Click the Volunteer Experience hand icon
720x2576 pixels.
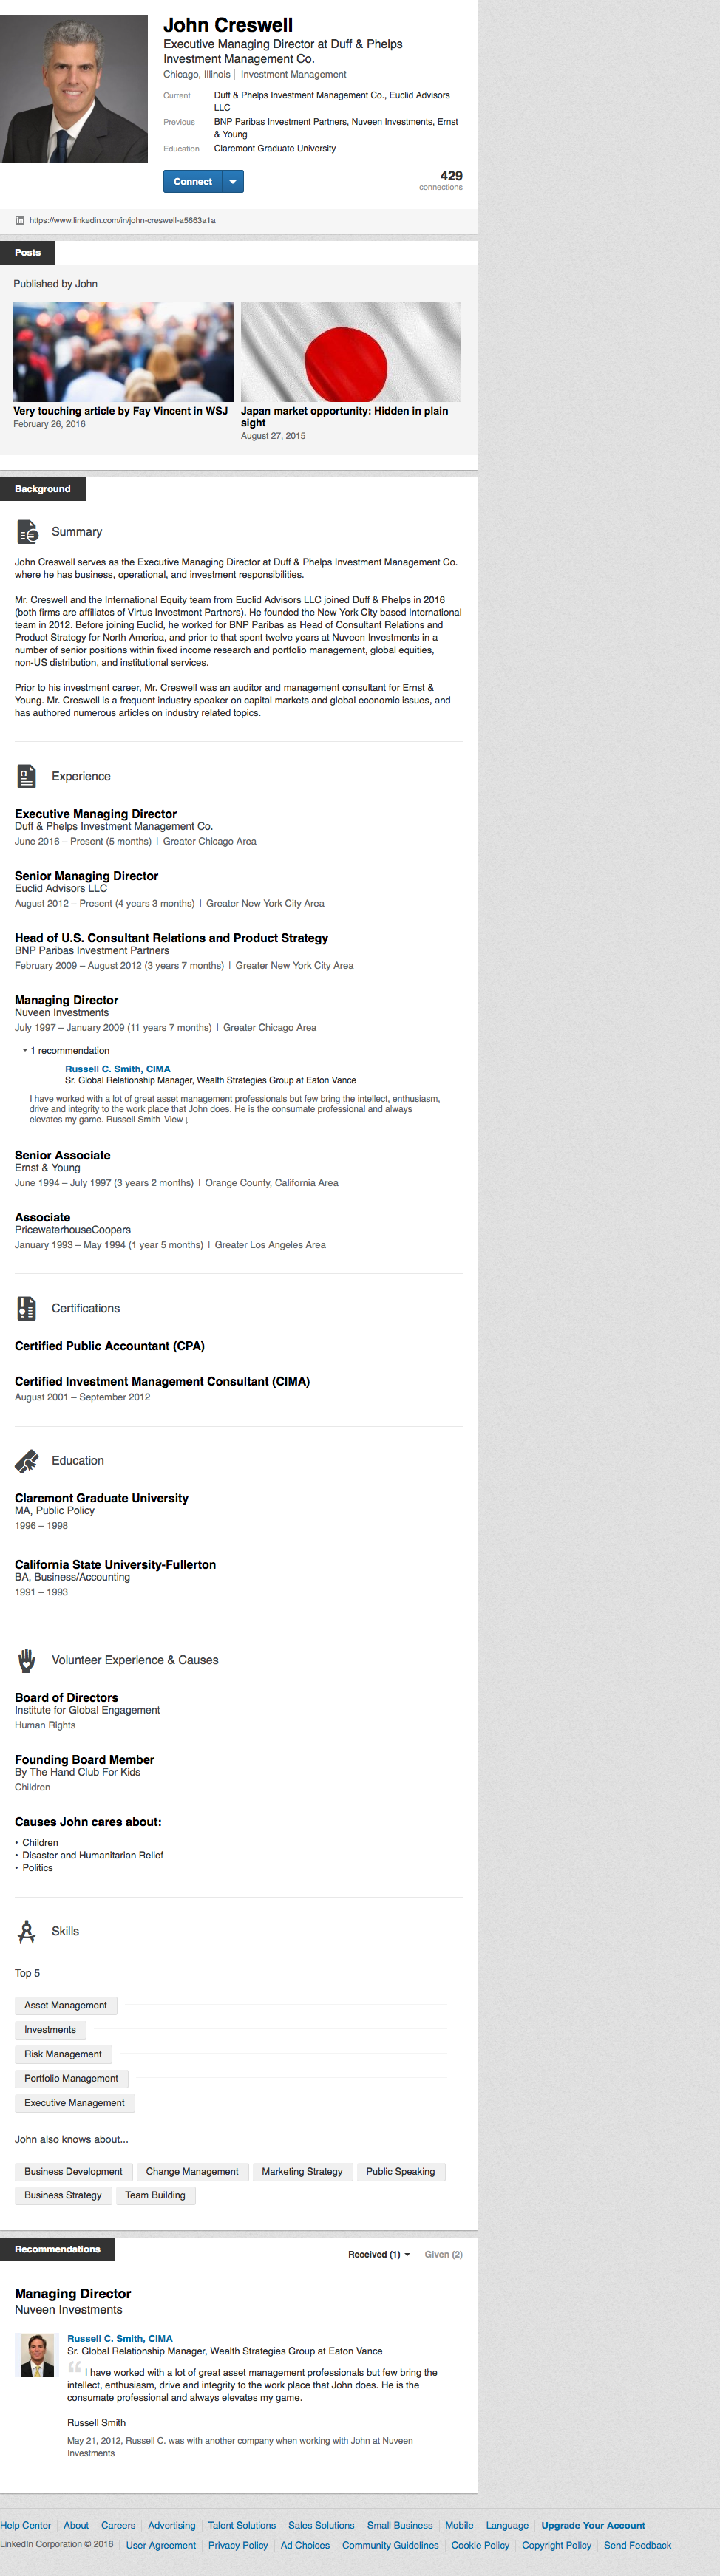click(x=27, y=1660)
